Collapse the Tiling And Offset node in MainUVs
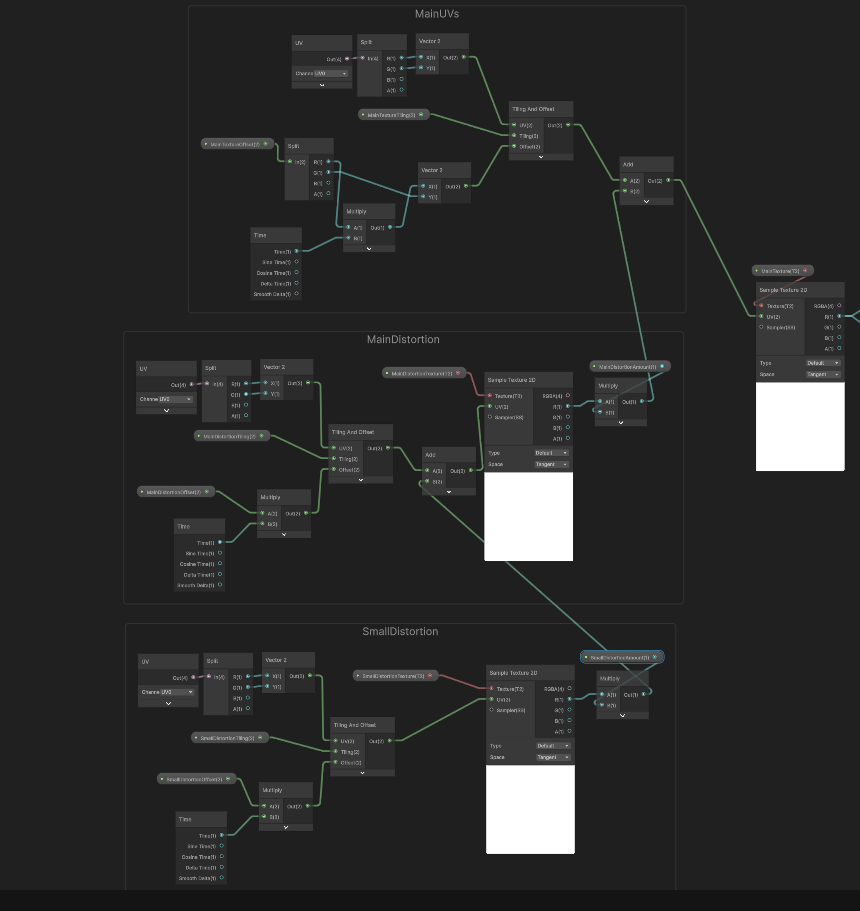The height and width of the screenshot is (911, 860). click(x=541, y=156)
